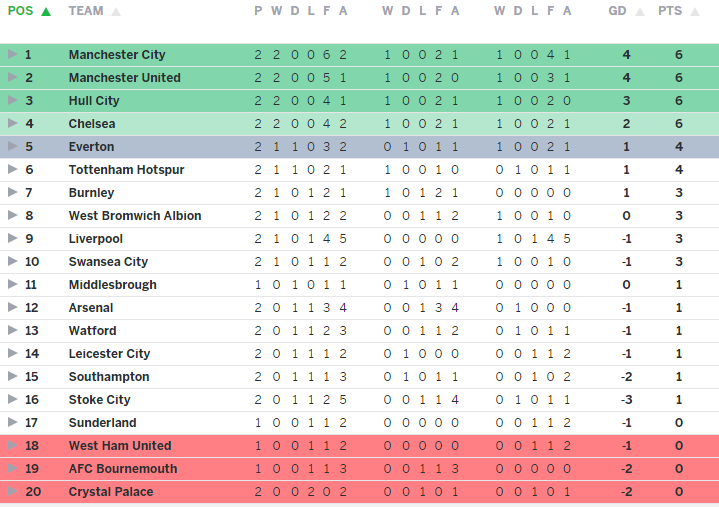Sort table by the PTS column label
This screenshot has width=719, height=507.
[669, 11]
